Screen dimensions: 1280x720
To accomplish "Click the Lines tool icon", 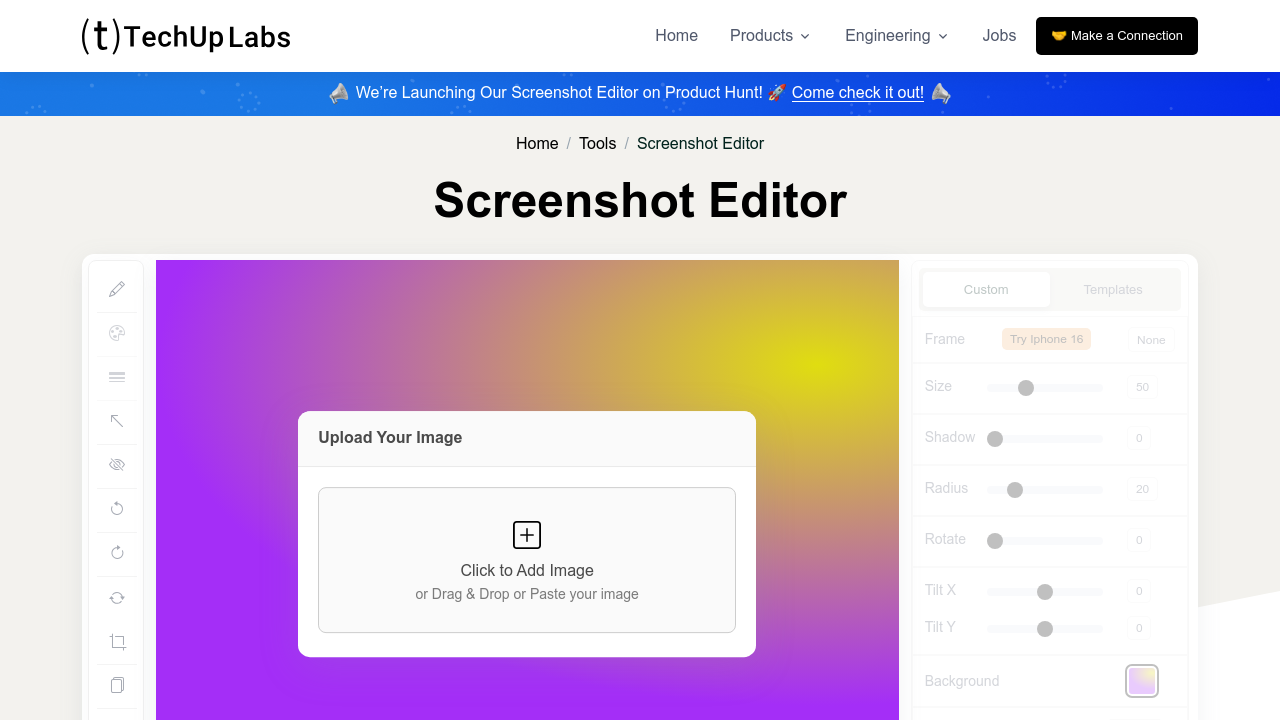I will point(116,377).
